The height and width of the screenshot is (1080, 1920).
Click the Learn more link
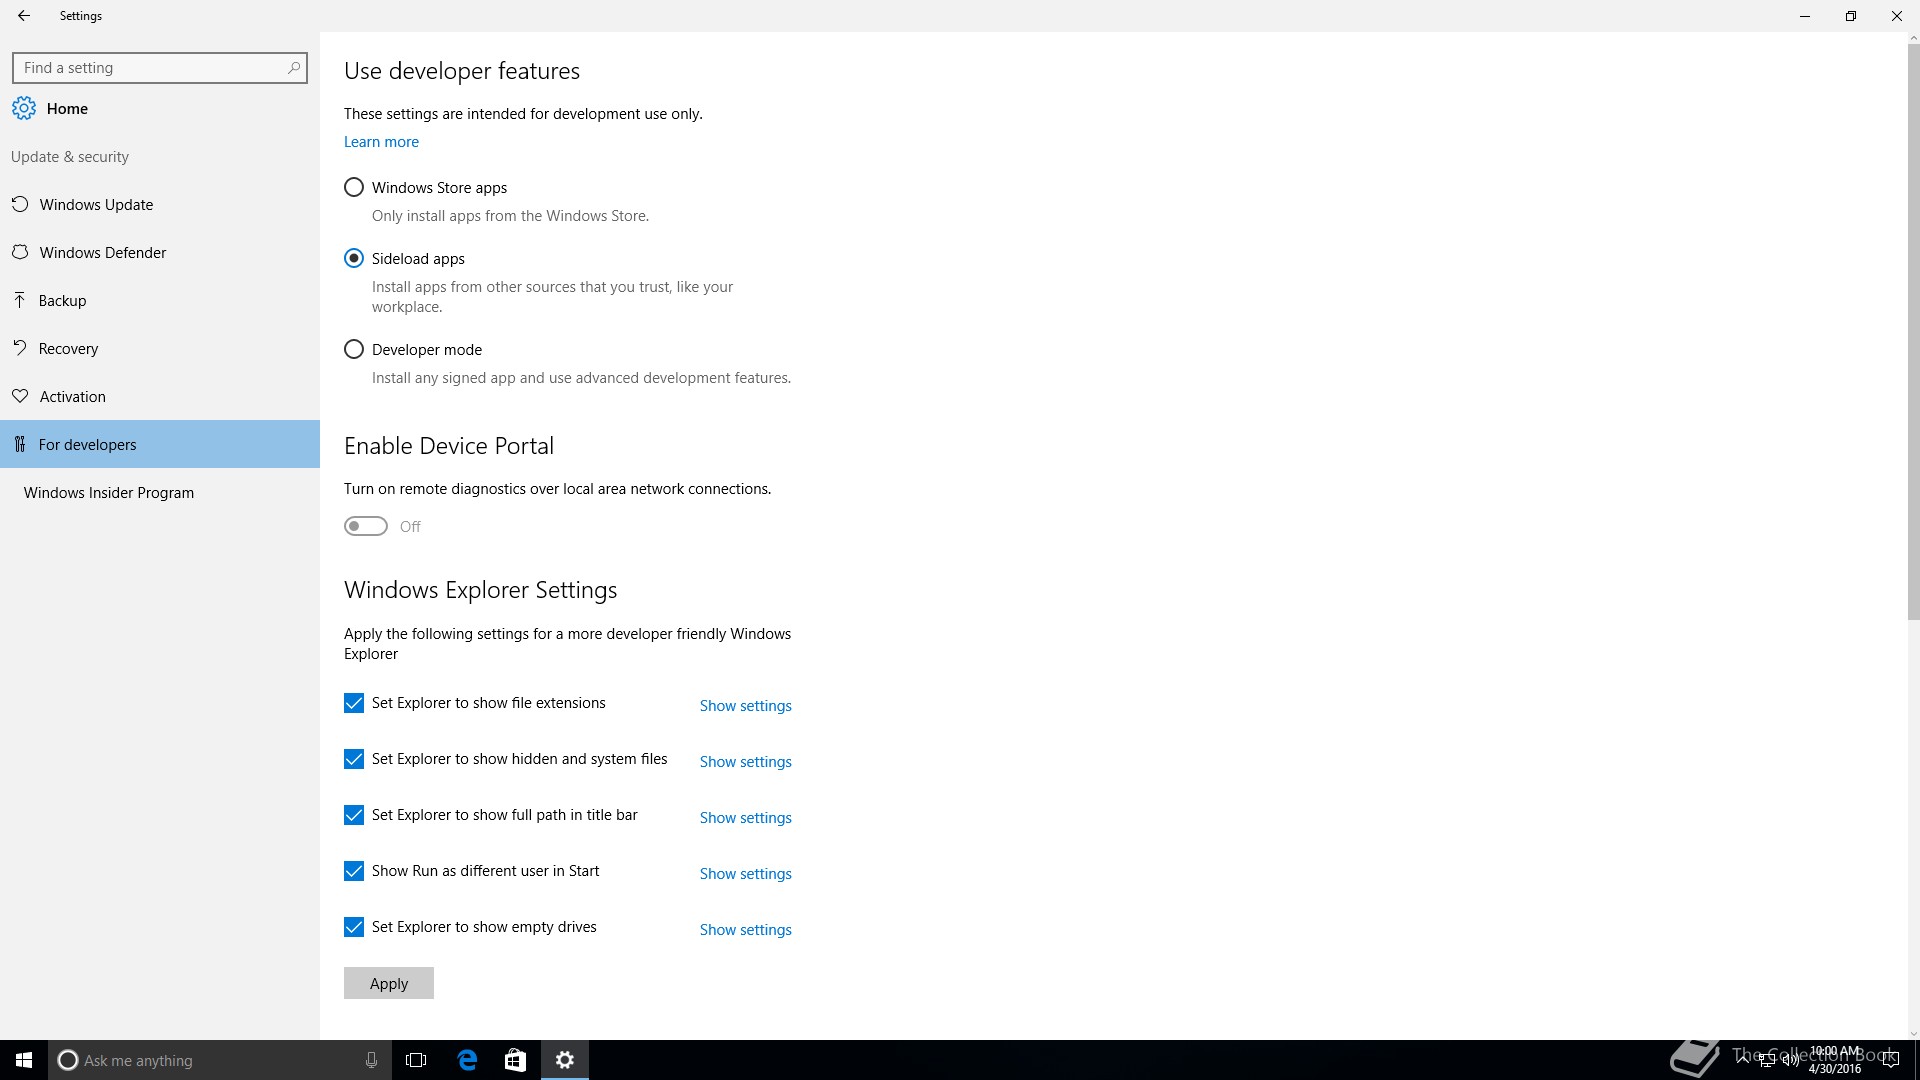pos(381,142)
